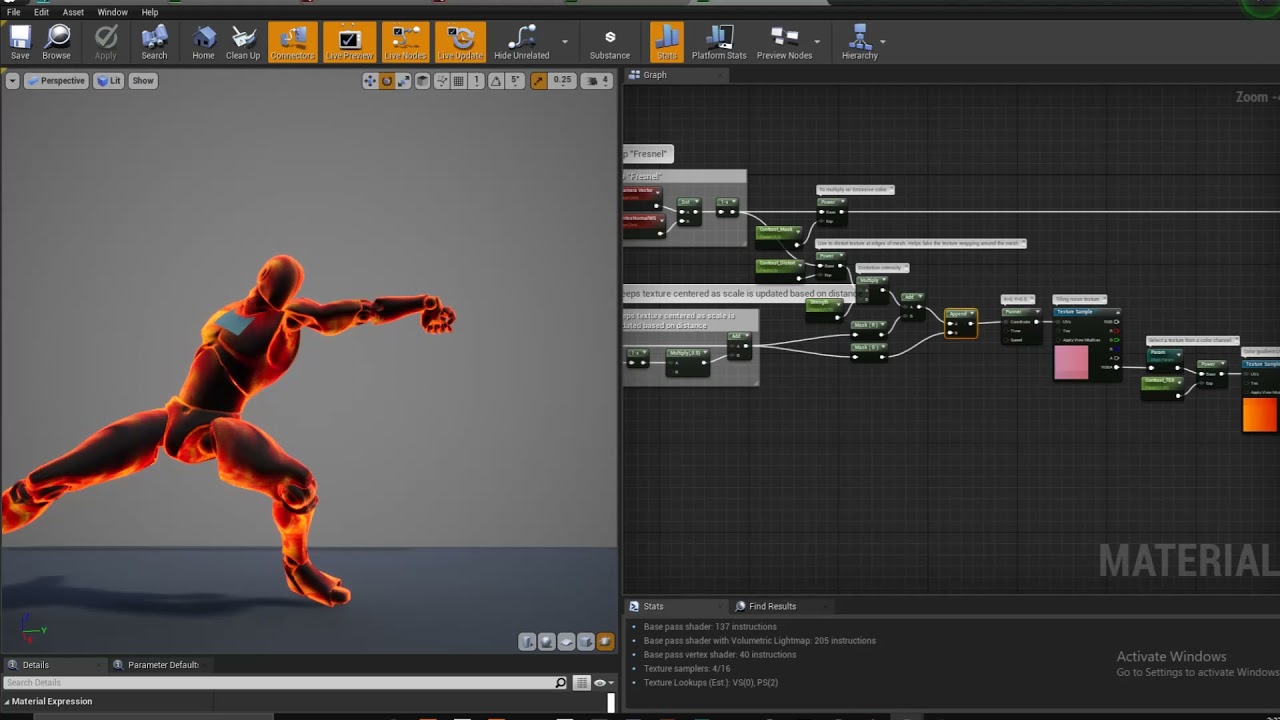The width and height of the screenshot is (1280, 720).
Task: Toggle Live Preview in the toolbar
Action: coord(350,42)
